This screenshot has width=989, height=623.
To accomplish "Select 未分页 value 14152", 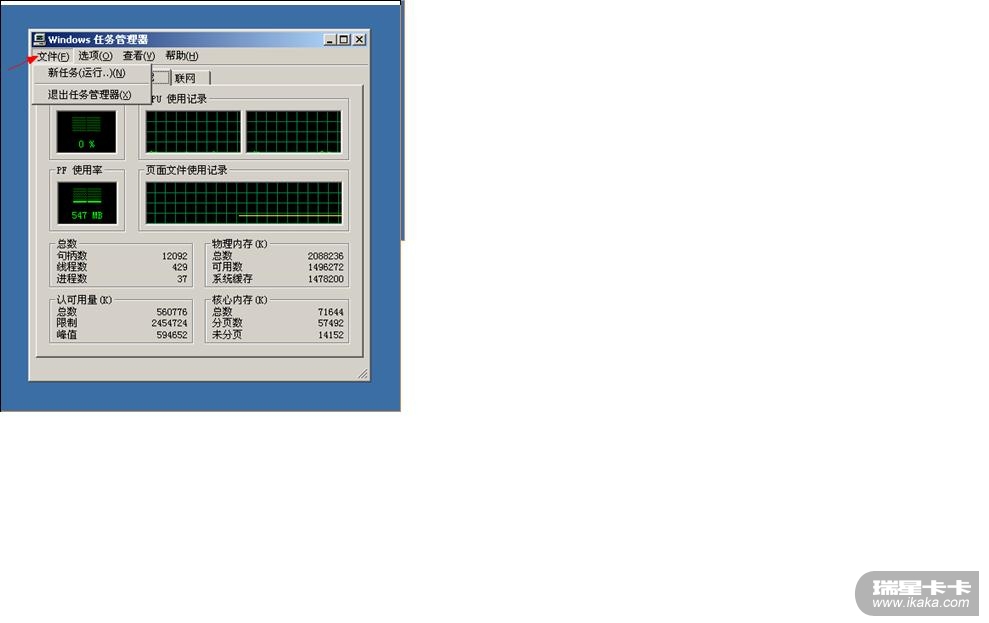I will tap(331, 335).
